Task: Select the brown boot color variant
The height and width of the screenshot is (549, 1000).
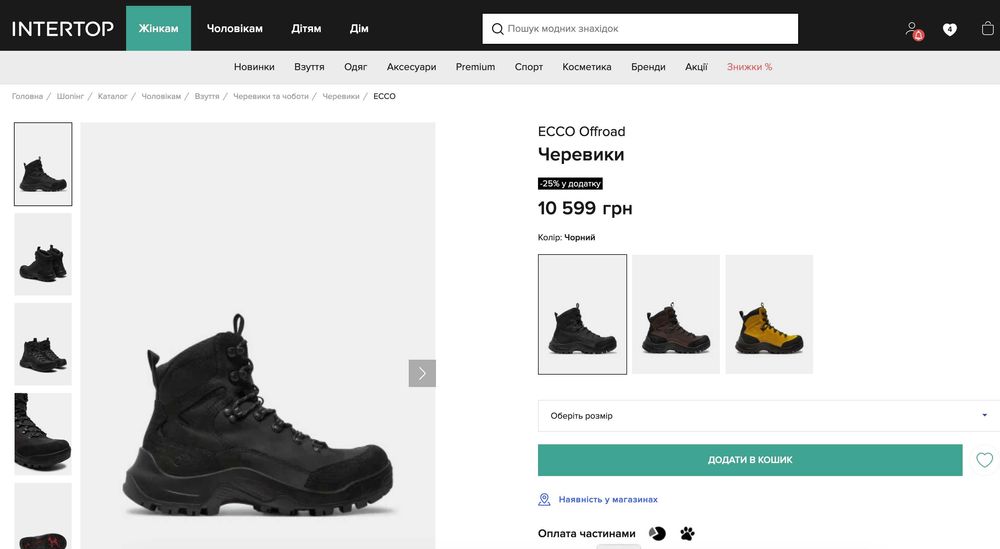Action: tap(676, 314)
